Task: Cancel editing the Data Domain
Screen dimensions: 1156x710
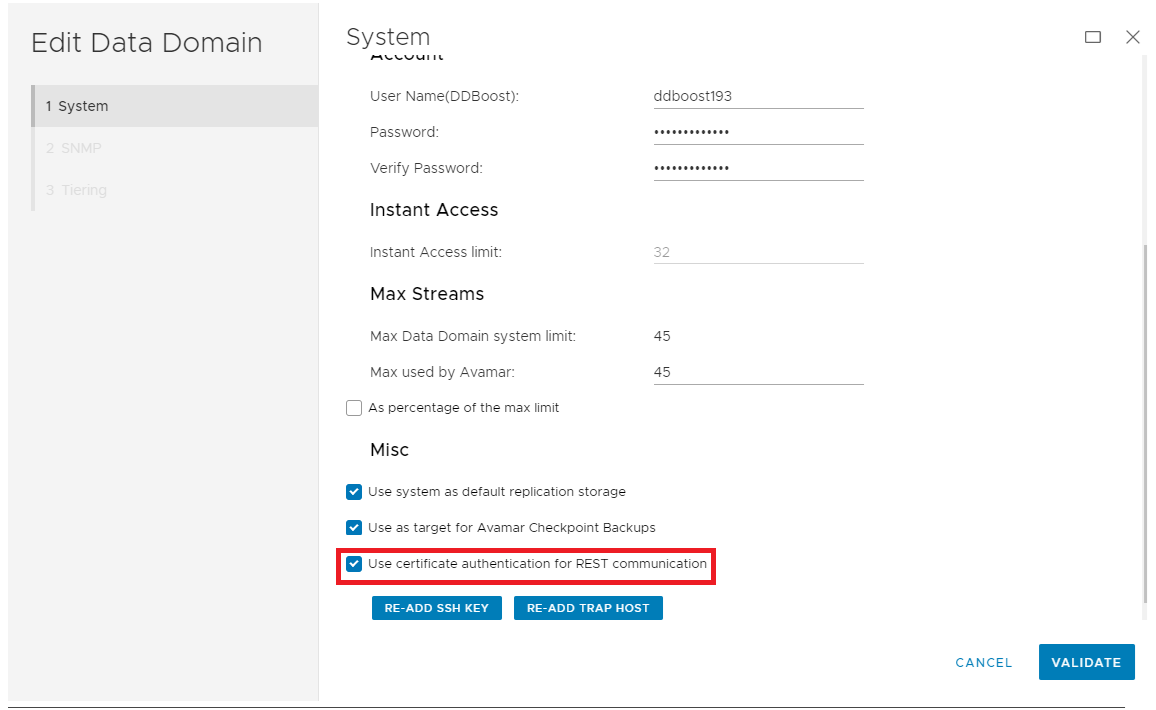Action: 984,662
